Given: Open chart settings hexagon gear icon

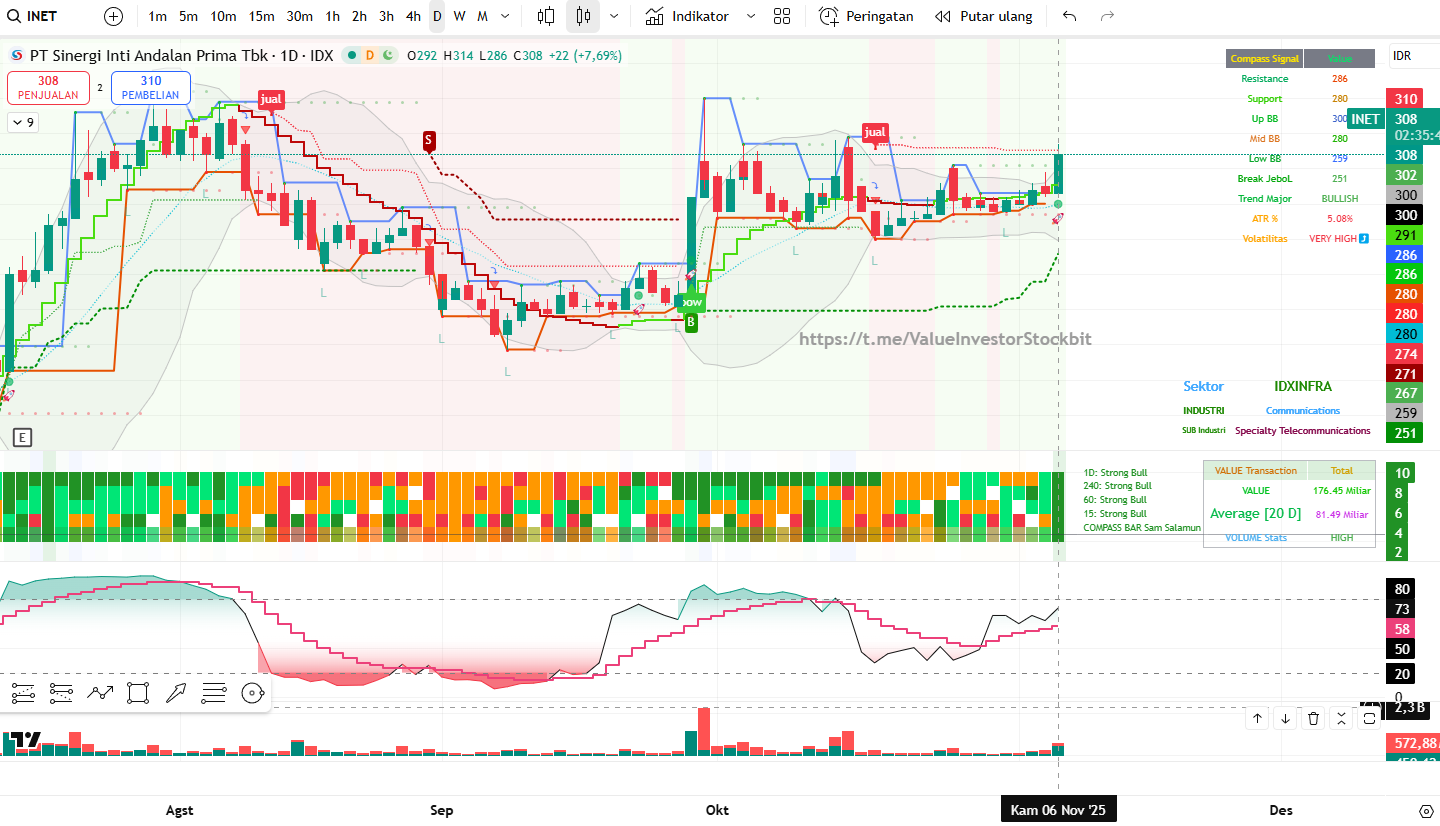Looking at the screenshot, I should (1426, 810).
